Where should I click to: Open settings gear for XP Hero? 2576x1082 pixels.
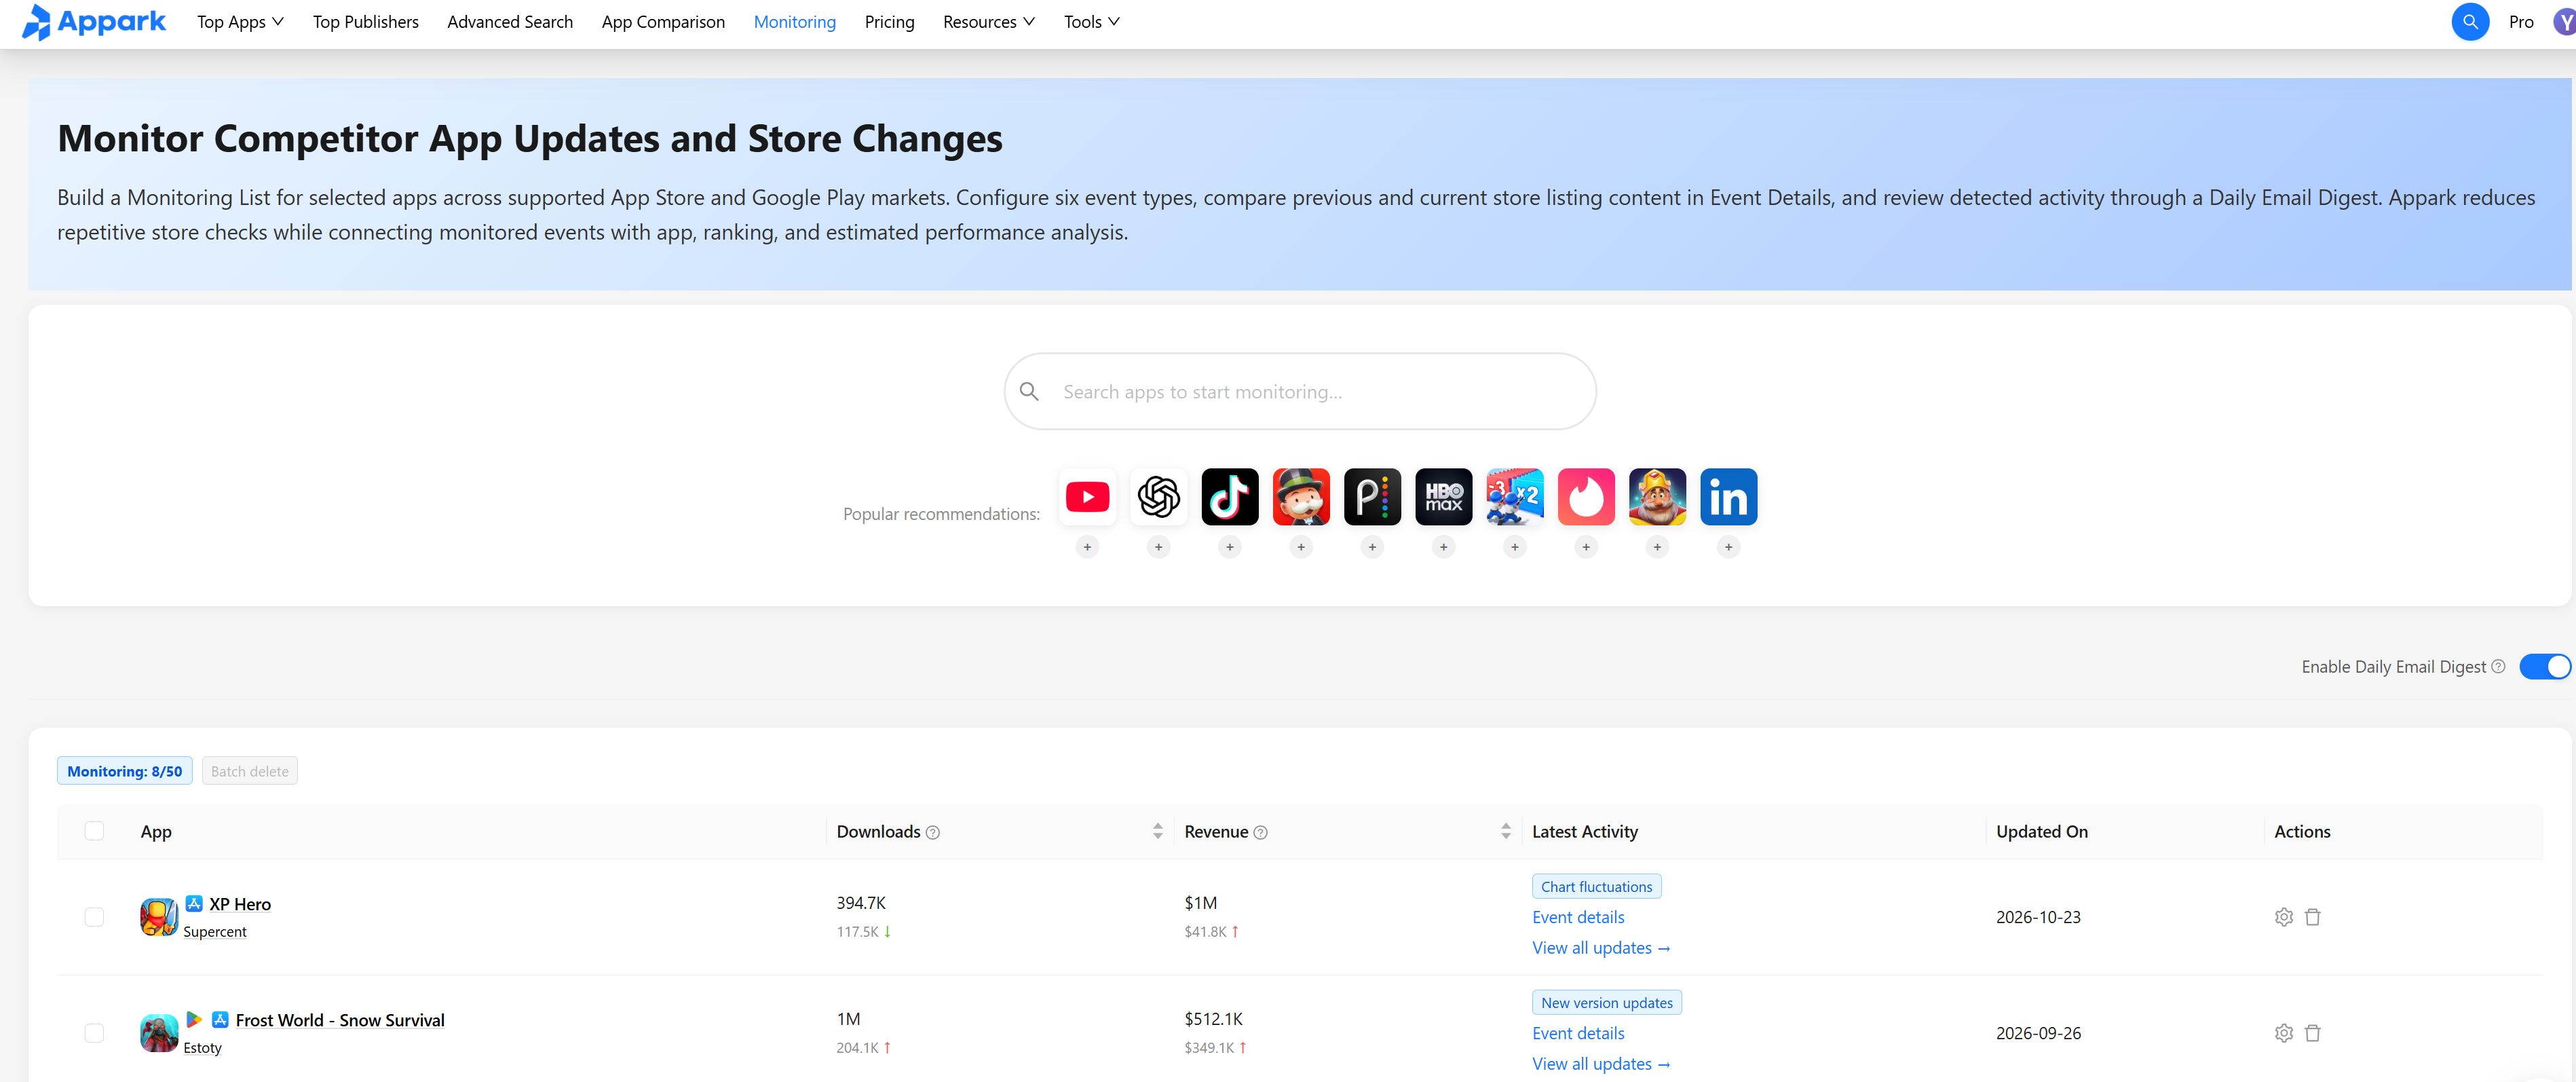tap(2283, 917)
